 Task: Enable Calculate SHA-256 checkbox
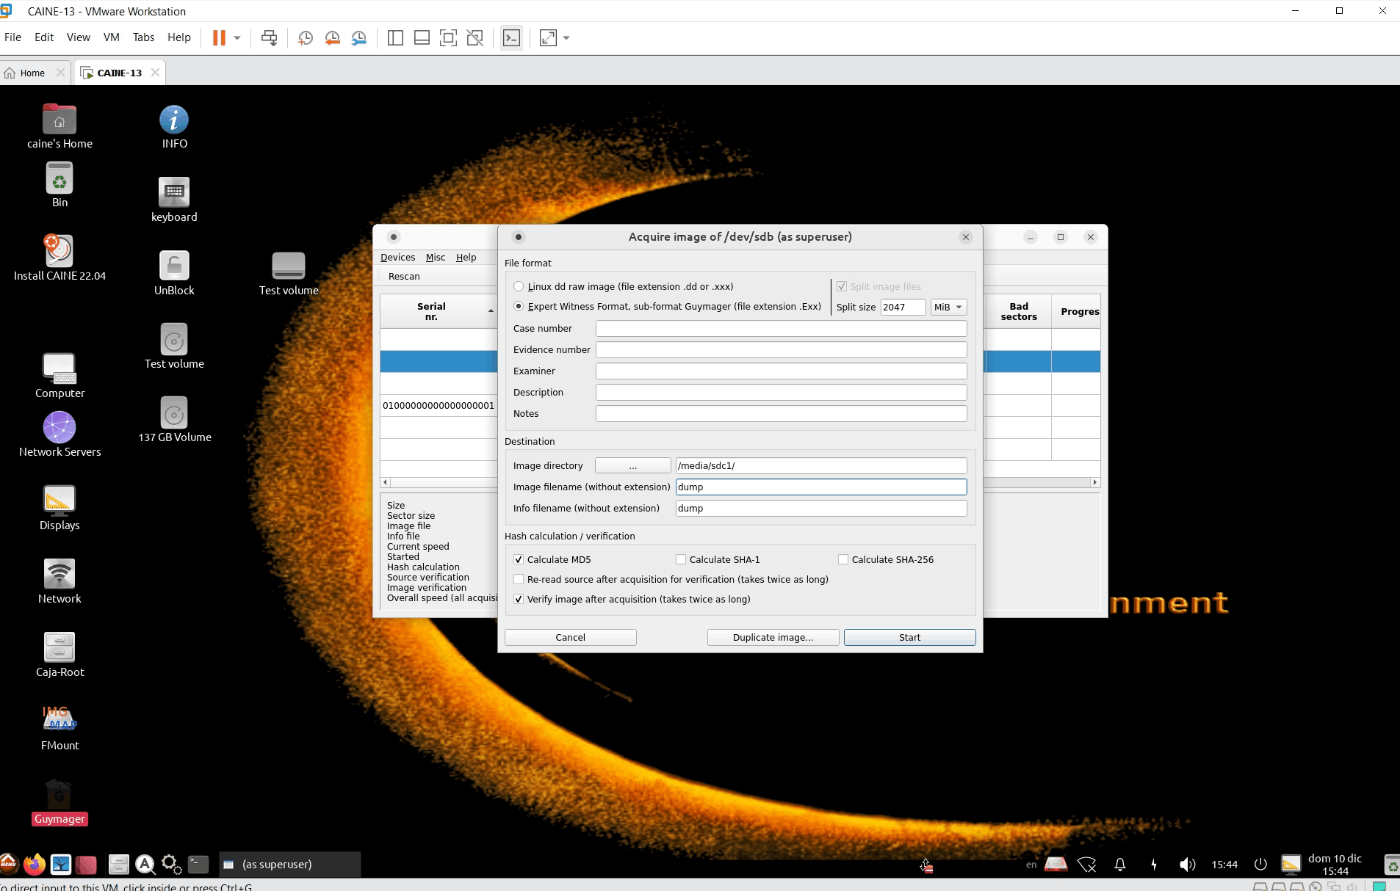(843, 559)
